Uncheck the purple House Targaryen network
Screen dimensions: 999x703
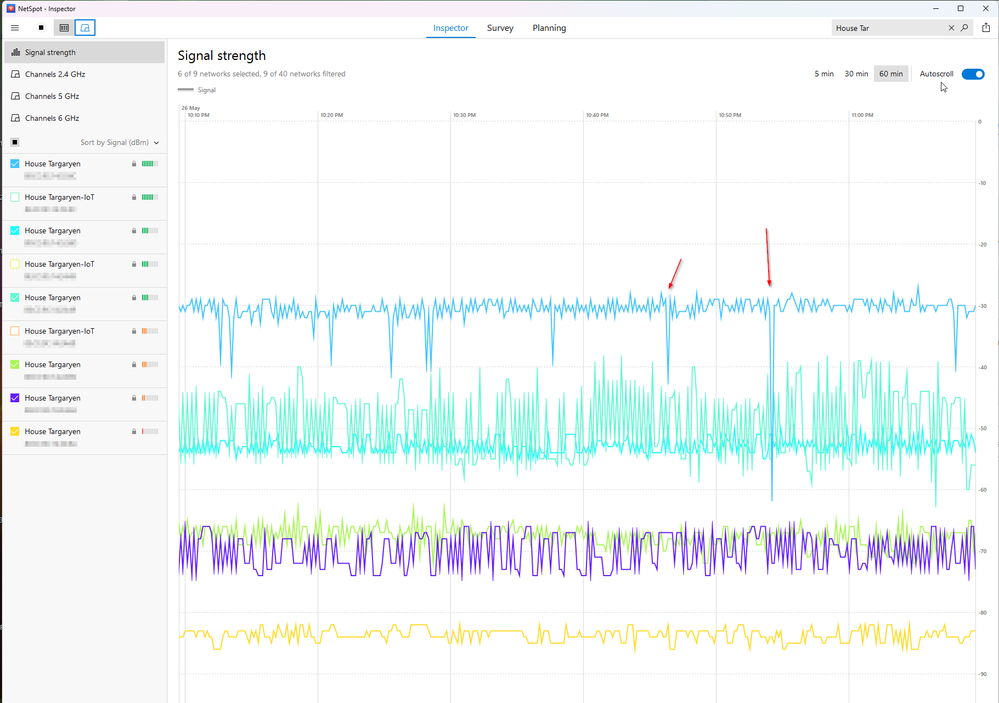15,398
